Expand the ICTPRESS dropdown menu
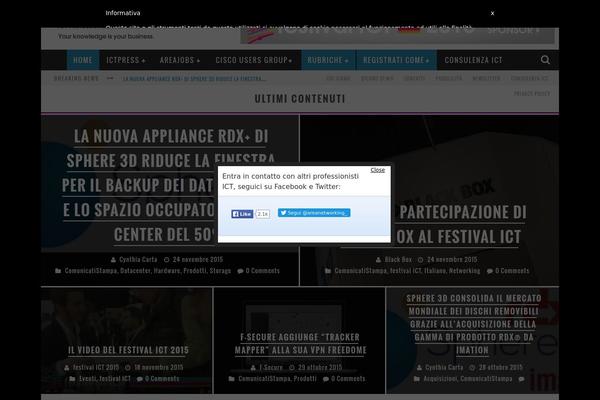Viewport: 600px width, 400px height. [126, 60]
